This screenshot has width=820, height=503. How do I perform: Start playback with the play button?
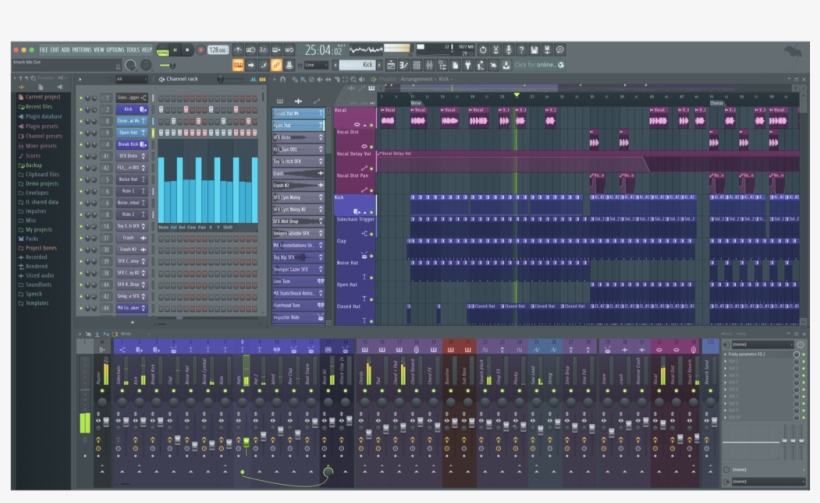click(x=175, y=50)
